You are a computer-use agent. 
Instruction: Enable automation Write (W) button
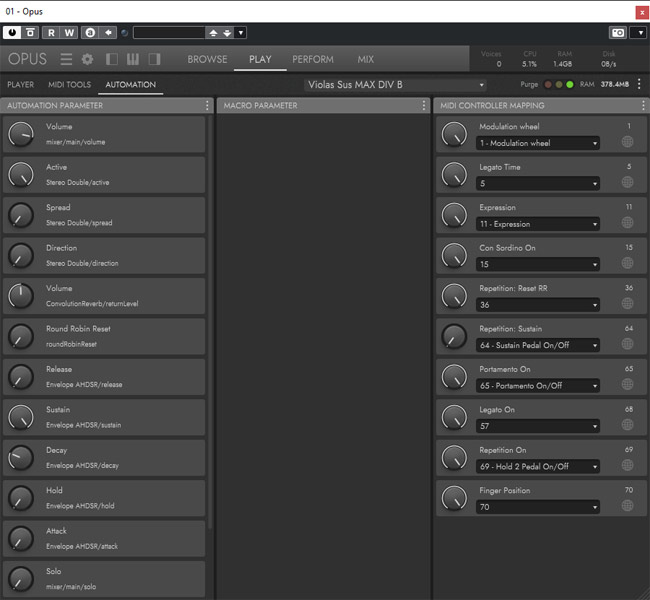(x=70, y=32)
